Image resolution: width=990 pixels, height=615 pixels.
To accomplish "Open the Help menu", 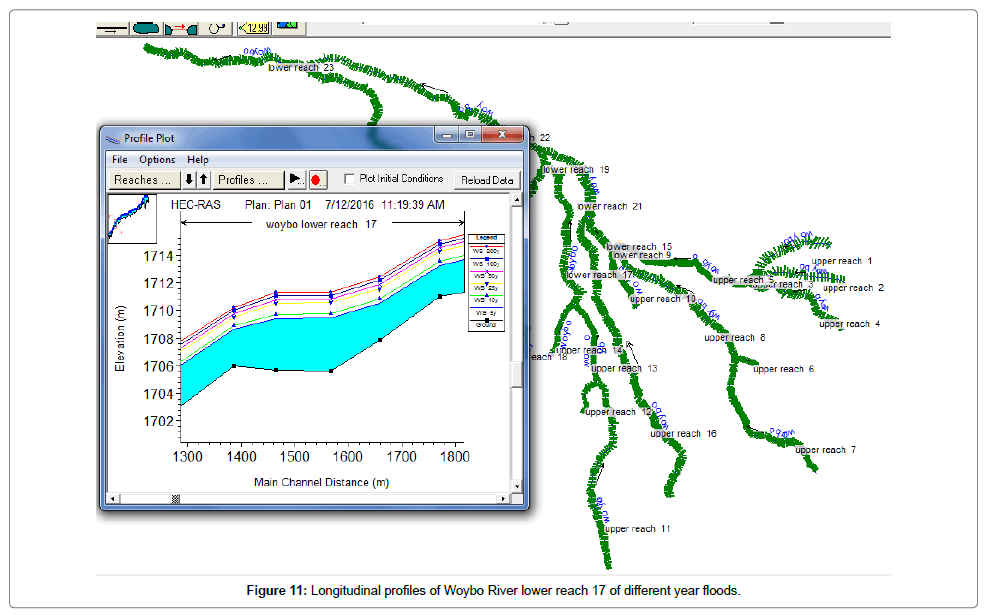I will [x=198, y=160].
